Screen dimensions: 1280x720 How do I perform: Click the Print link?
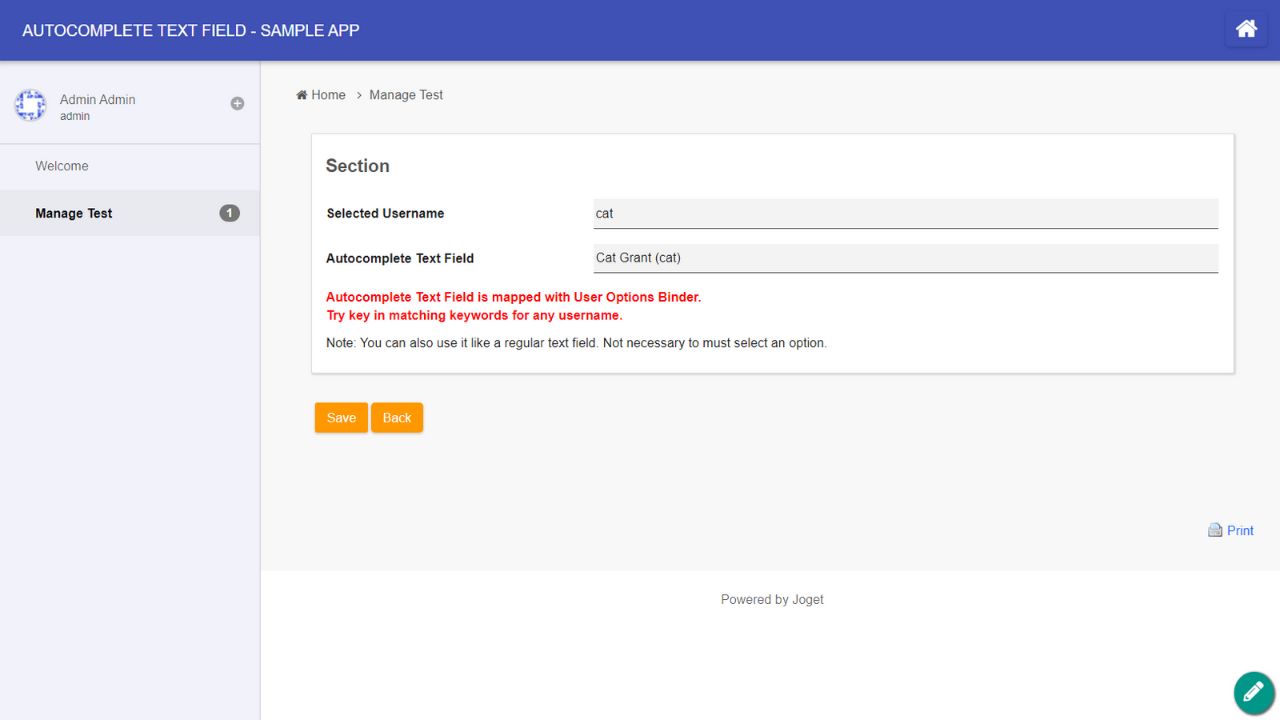(1240, 530)
